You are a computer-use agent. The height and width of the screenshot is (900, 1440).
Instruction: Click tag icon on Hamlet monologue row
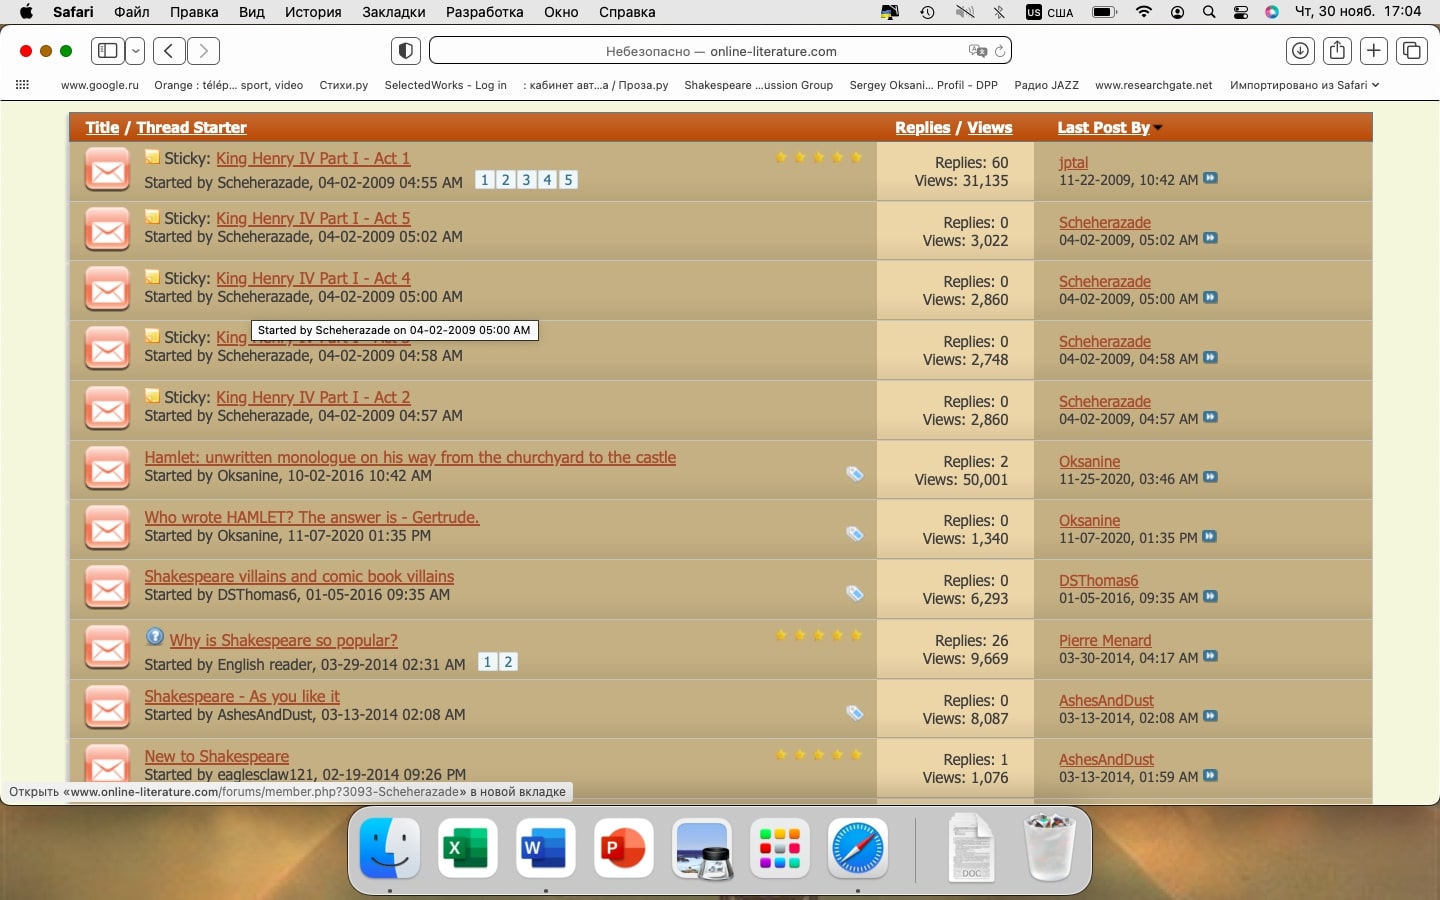pos(855,473)
